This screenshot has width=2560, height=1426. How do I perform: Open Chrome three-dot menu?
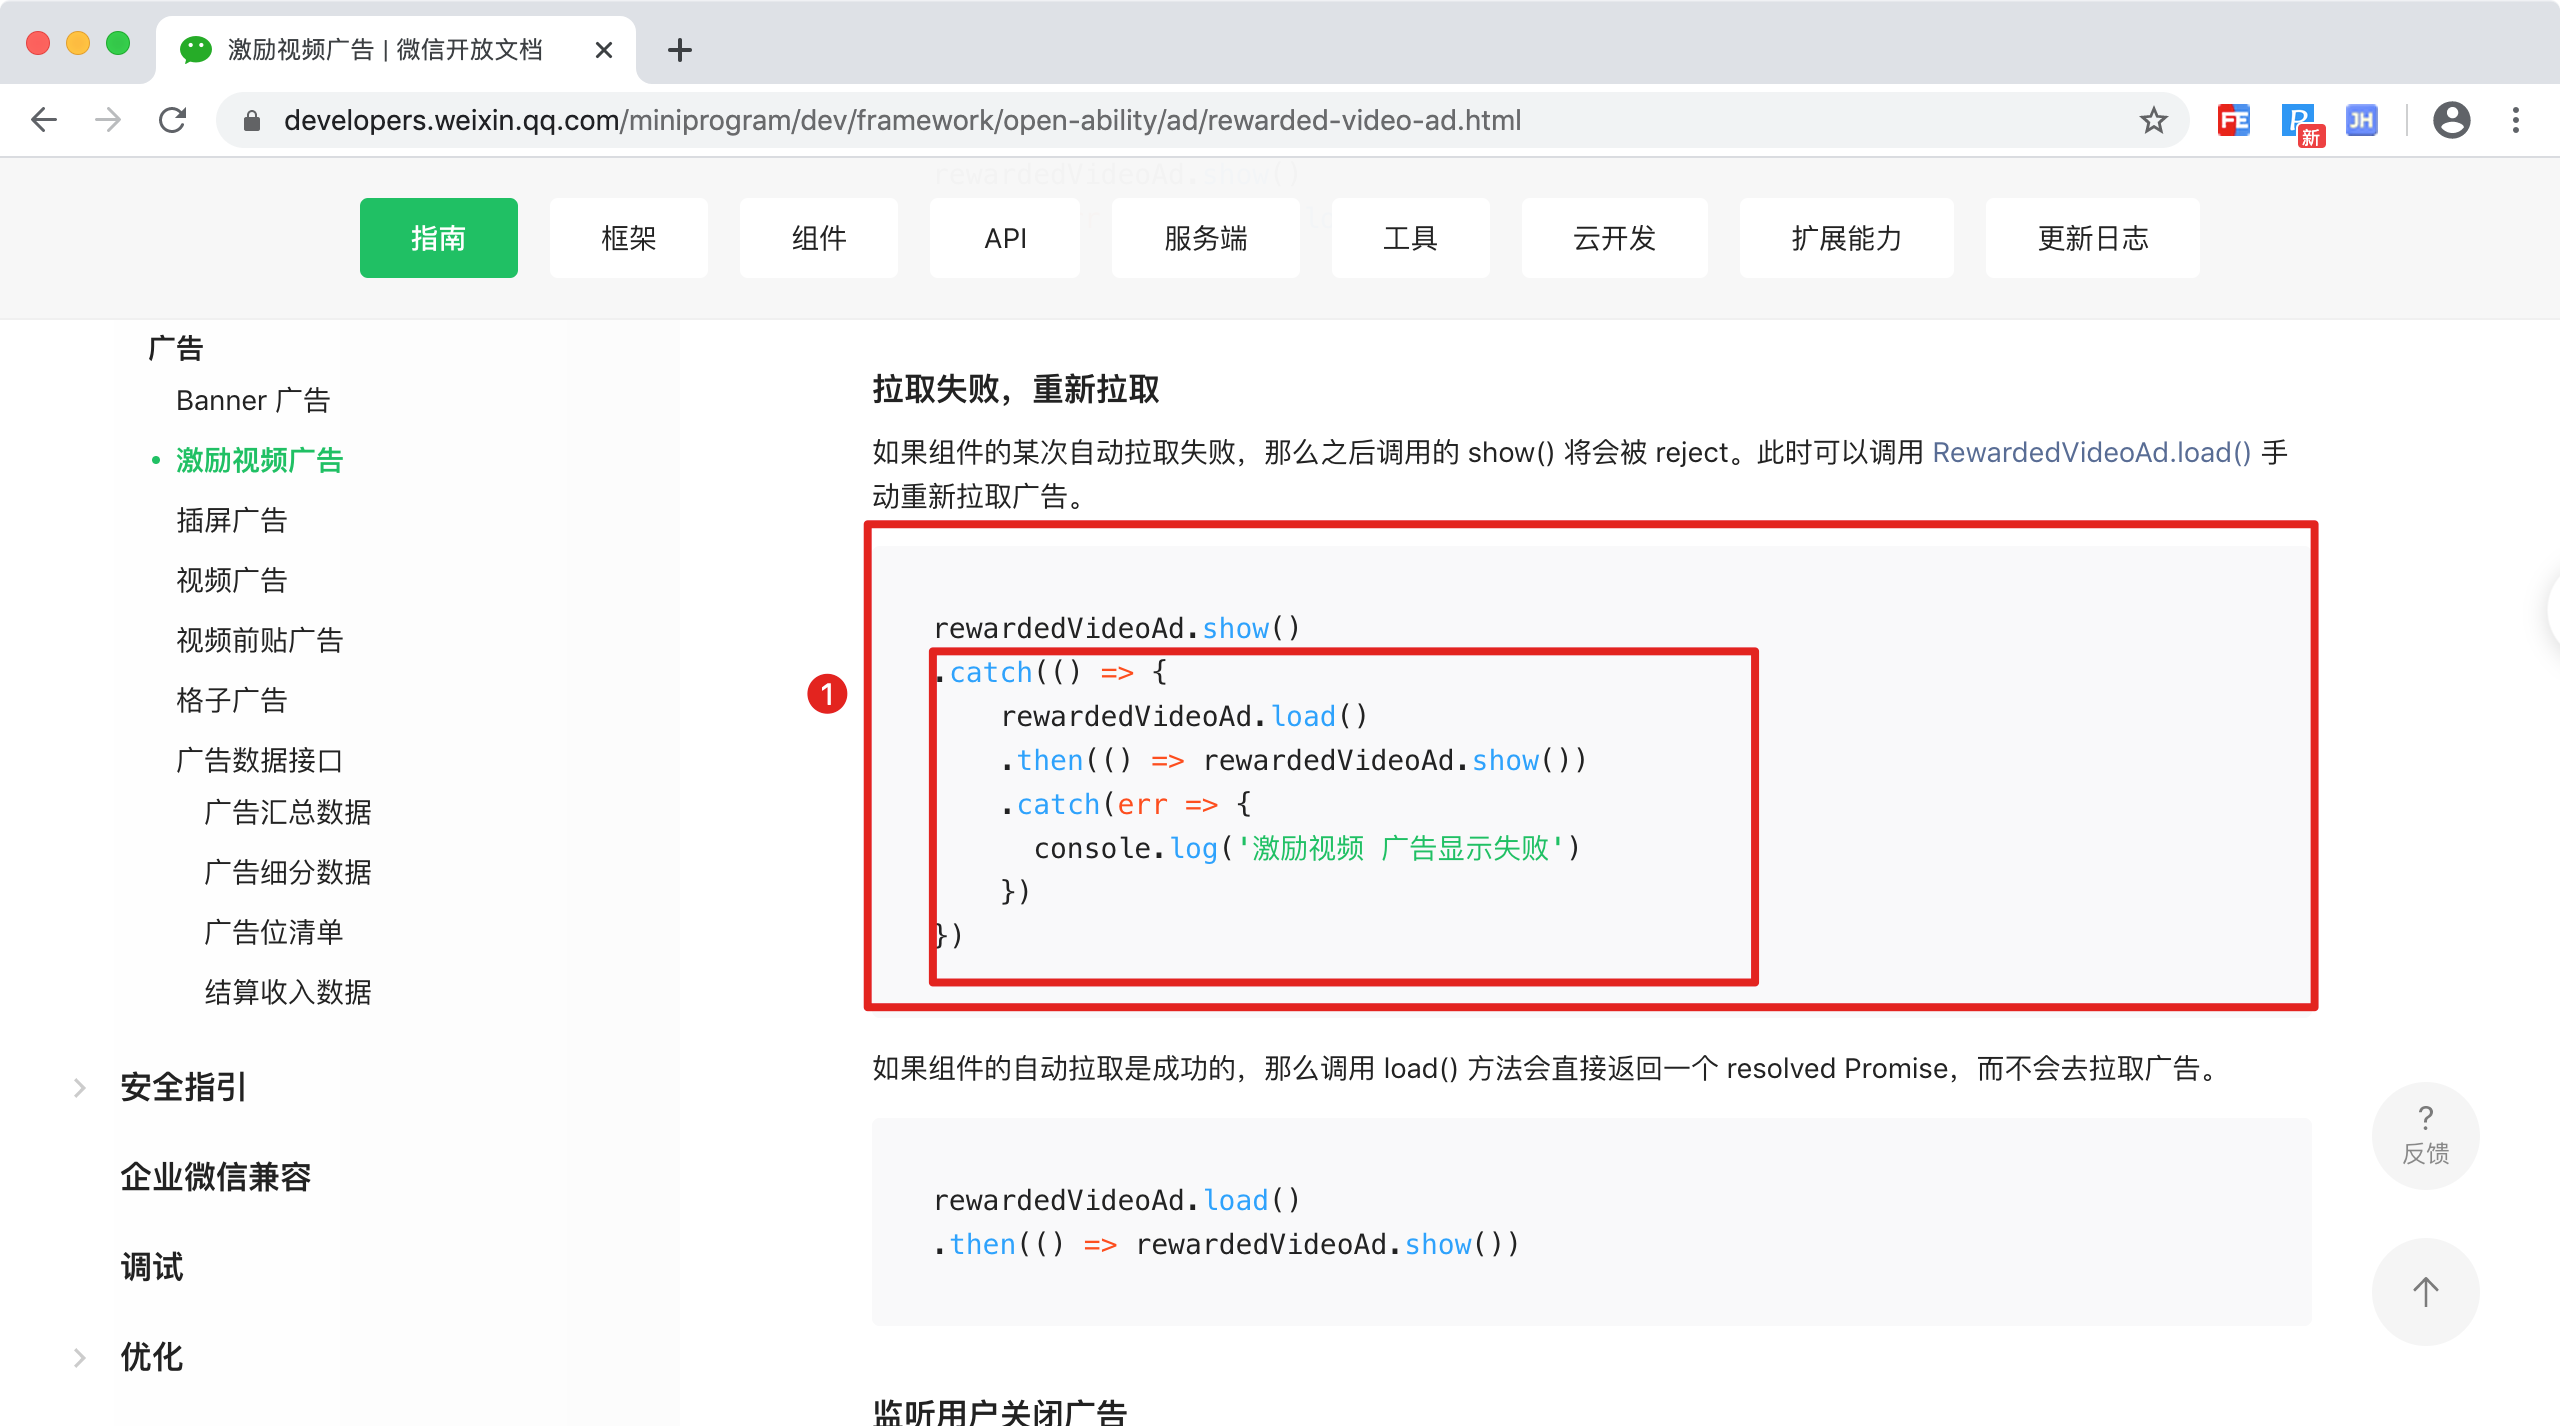tap(2516, 121)
